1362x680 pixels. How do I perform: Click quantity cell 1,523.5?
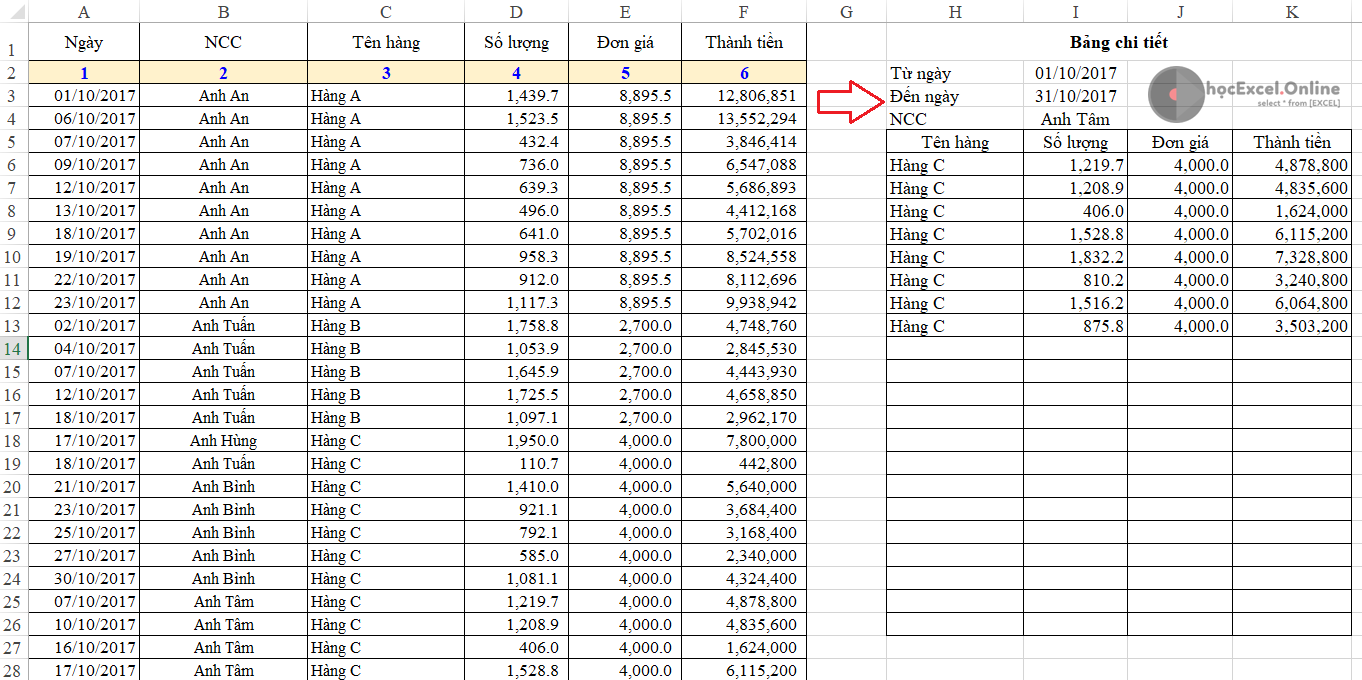516,119
